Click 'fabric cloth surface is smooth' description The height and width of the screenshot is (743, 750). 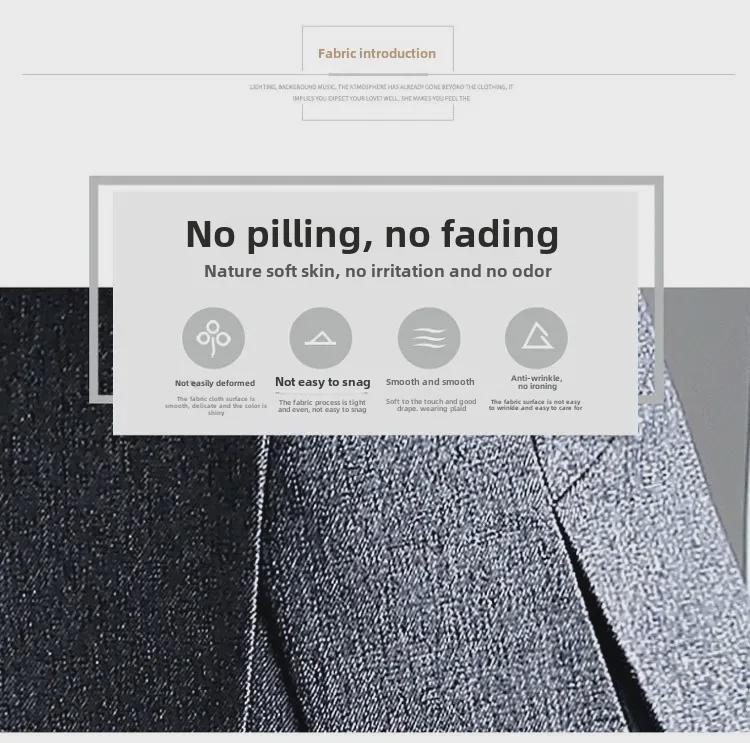[216, 406]
